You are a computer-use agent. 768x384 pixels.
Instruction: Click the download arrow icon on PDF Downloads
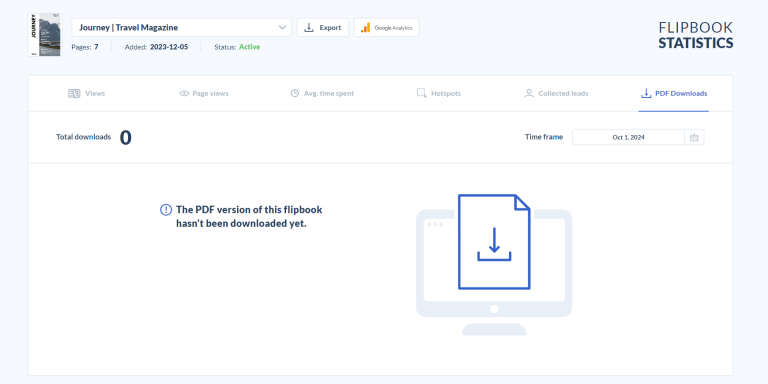click(646, 93)
